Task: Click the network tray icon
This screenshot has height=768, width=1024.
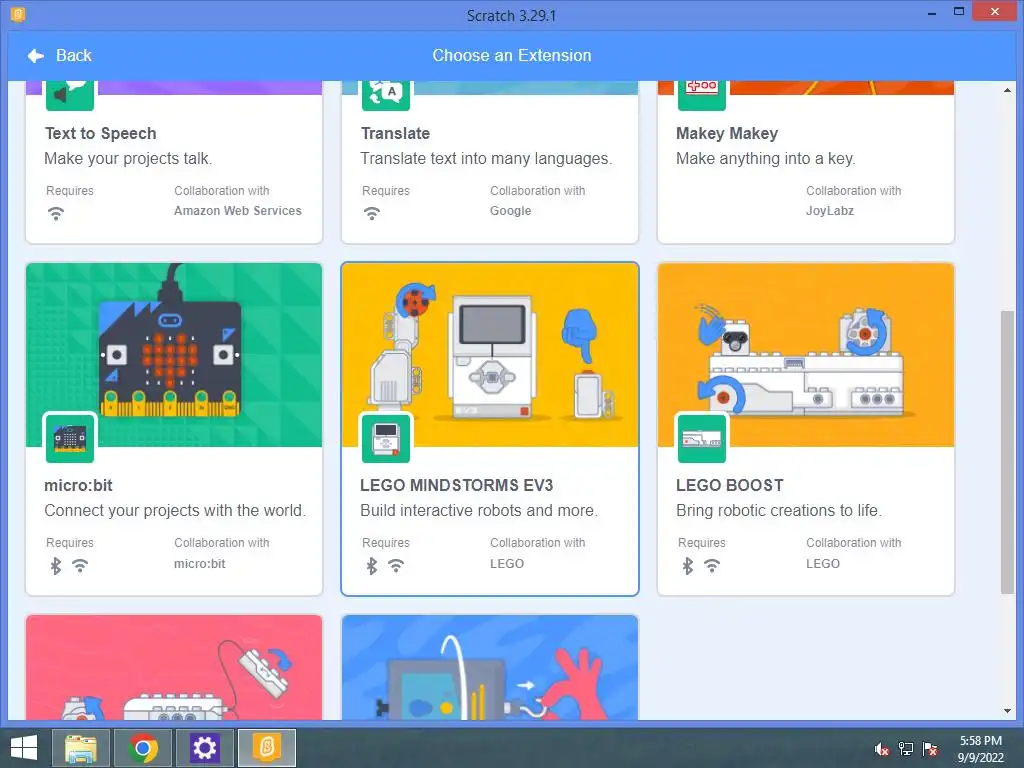Action: pos(906,749)
